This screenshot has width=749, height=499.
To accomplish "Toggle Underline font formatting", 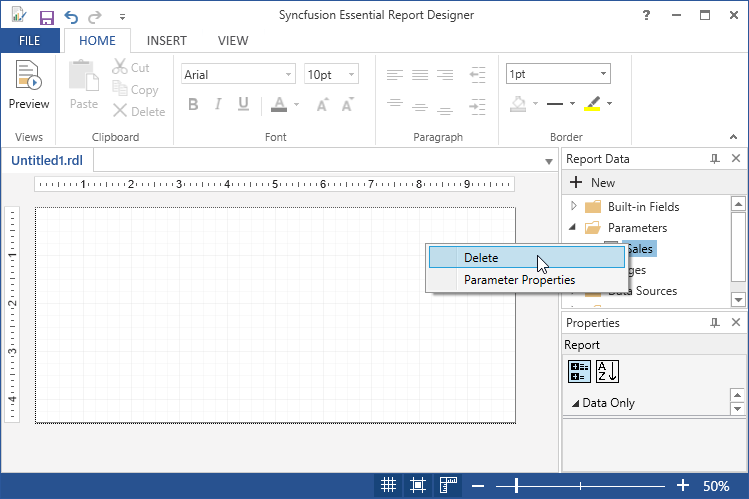I will tap(244, 105).
